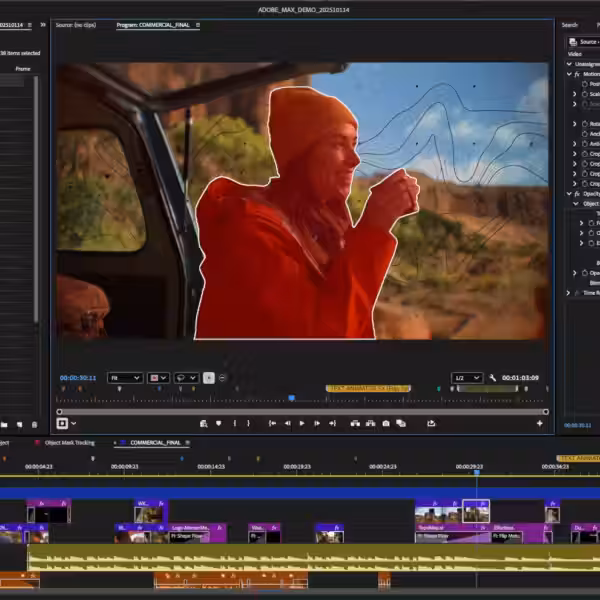Toggle Anchor Point stopwatch animation

coord(585,134)
